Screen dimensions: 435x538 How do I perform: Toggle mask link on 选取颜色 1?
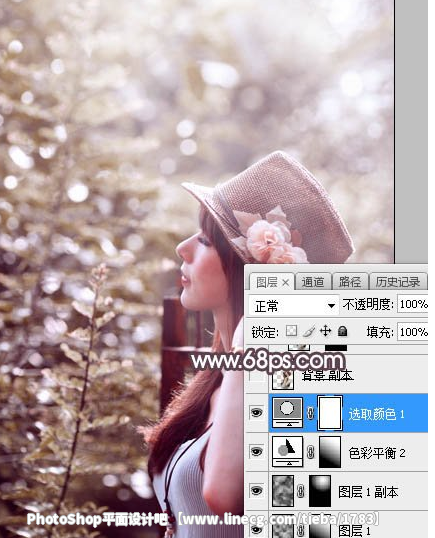coord(310,413)
